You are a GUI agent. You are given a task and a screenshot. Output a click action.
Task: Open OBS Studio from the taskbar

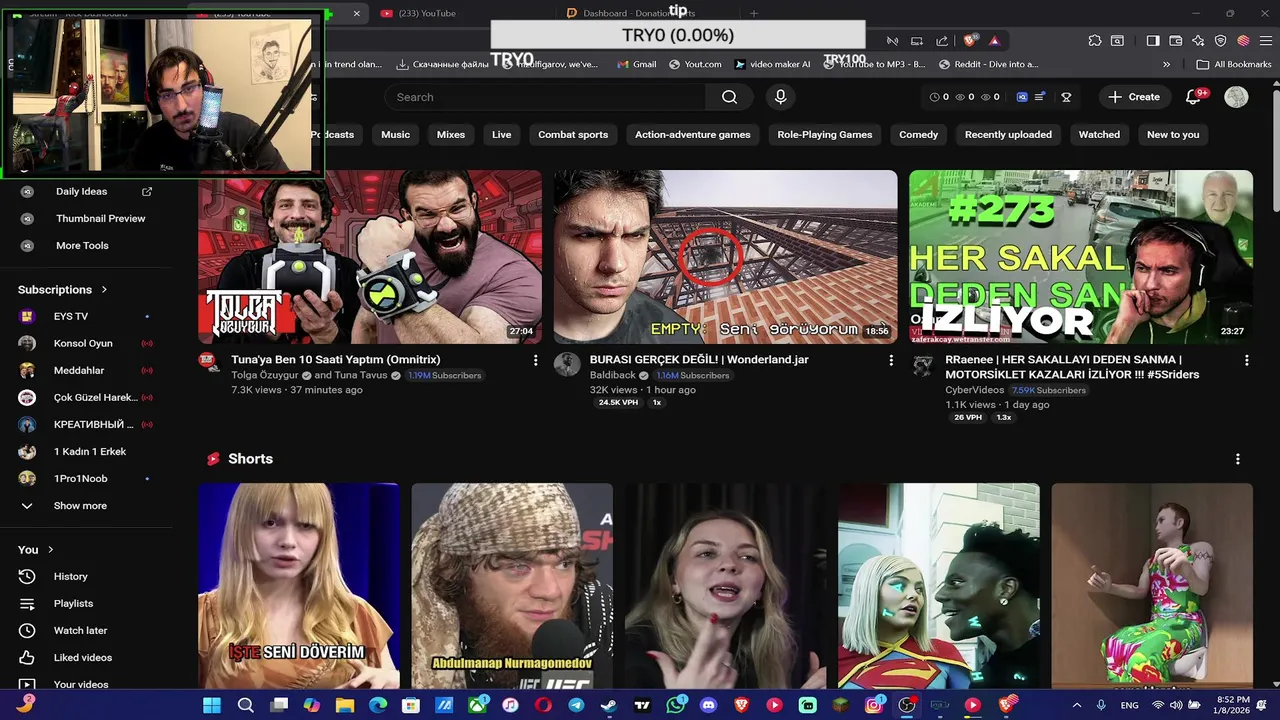click(x=907, y=705)
